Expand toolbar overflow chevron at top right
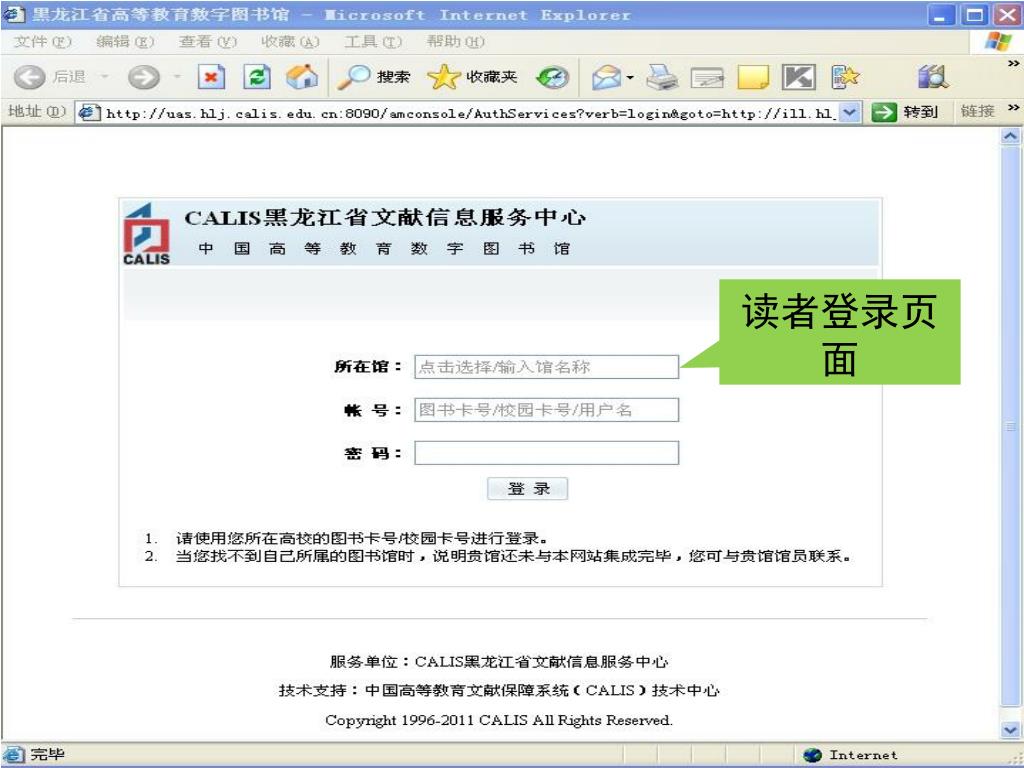1024x768 pixels. point(1014,63)
